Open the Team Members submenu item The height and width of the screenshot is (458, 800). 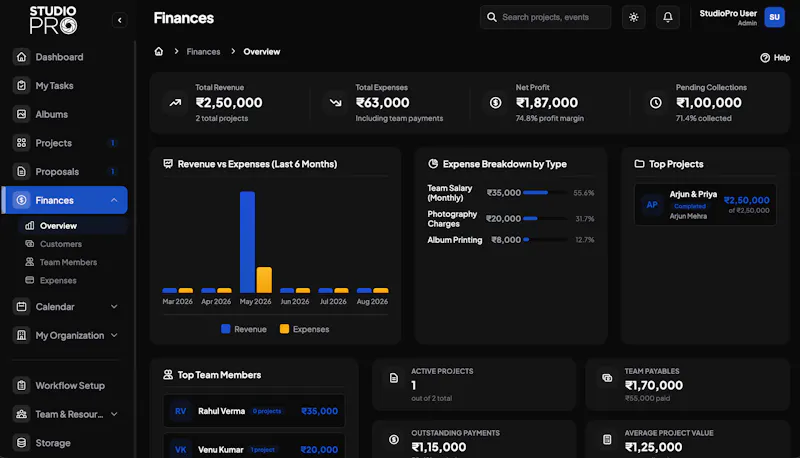72,262
